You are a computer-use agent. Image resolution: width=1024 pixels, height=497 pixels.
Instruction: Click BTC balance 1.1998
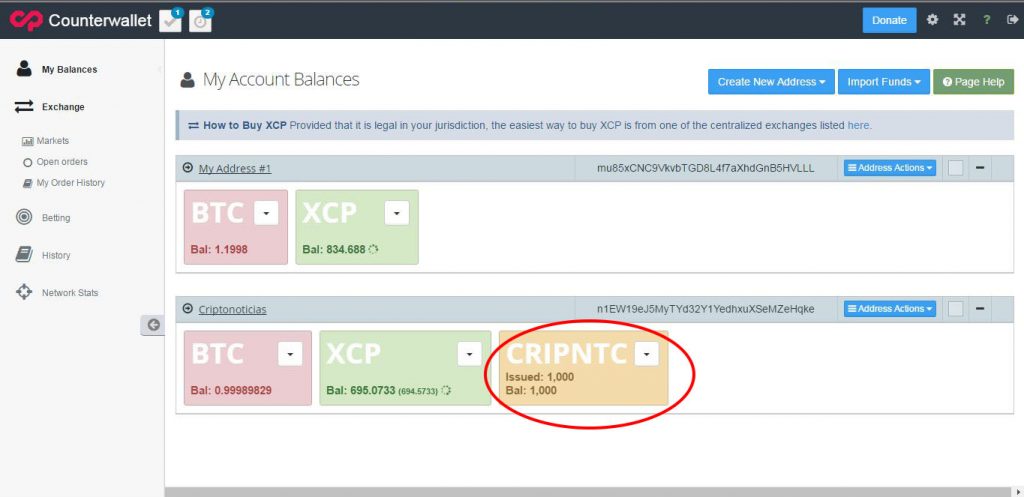click(219, 249)
